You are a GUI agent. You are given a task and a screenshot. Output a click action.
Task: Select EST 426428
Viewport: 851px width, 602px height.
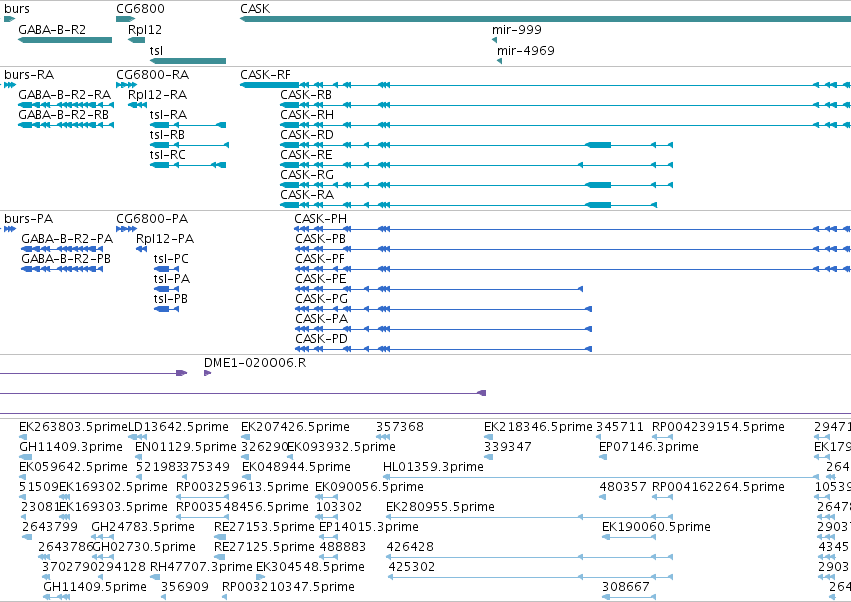pos(410,547)
